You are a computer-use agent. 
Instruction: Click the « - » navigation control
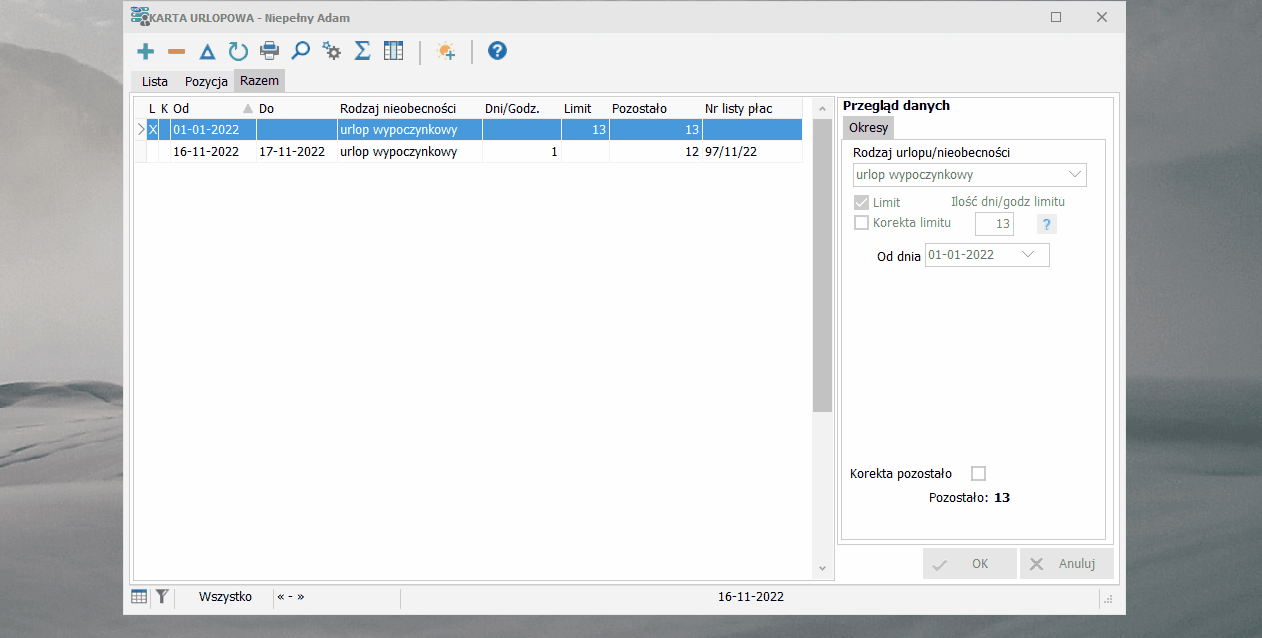[x=291, y=597]
